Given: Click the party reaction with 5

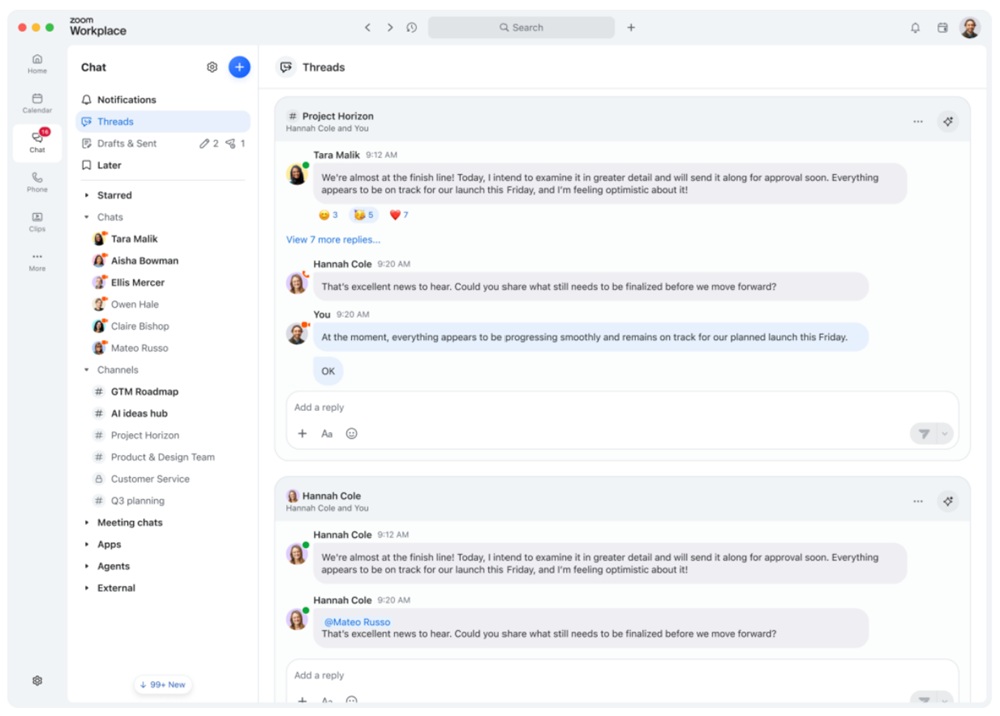Looking at the screenshot, I should coord(364,215).
